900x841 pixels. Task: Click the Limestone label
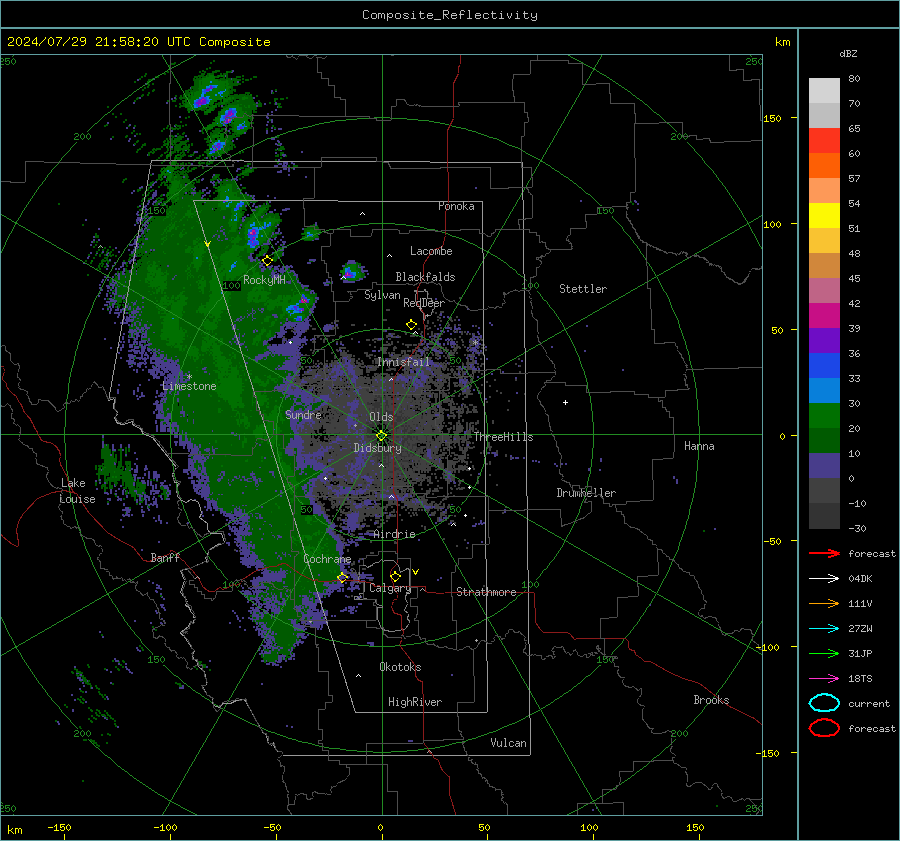pos(189,386)
